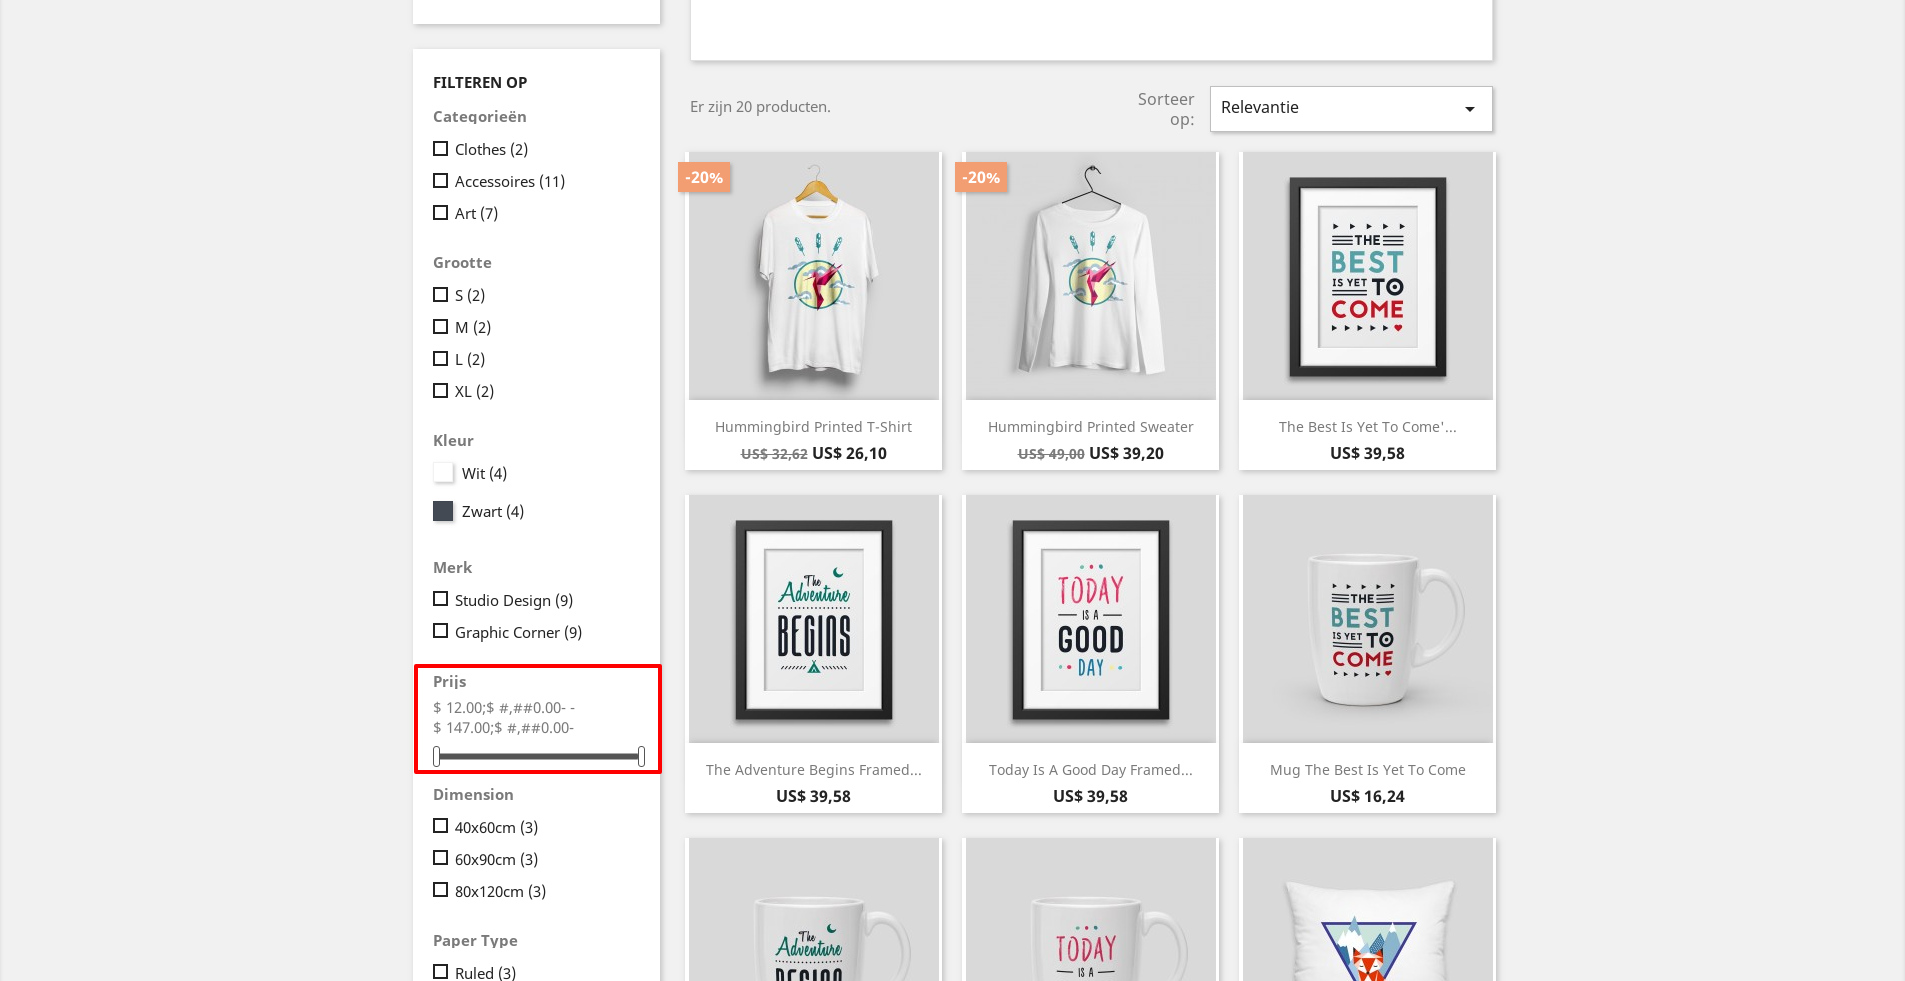Tick the size L checkbox

[x=440, y=359]
